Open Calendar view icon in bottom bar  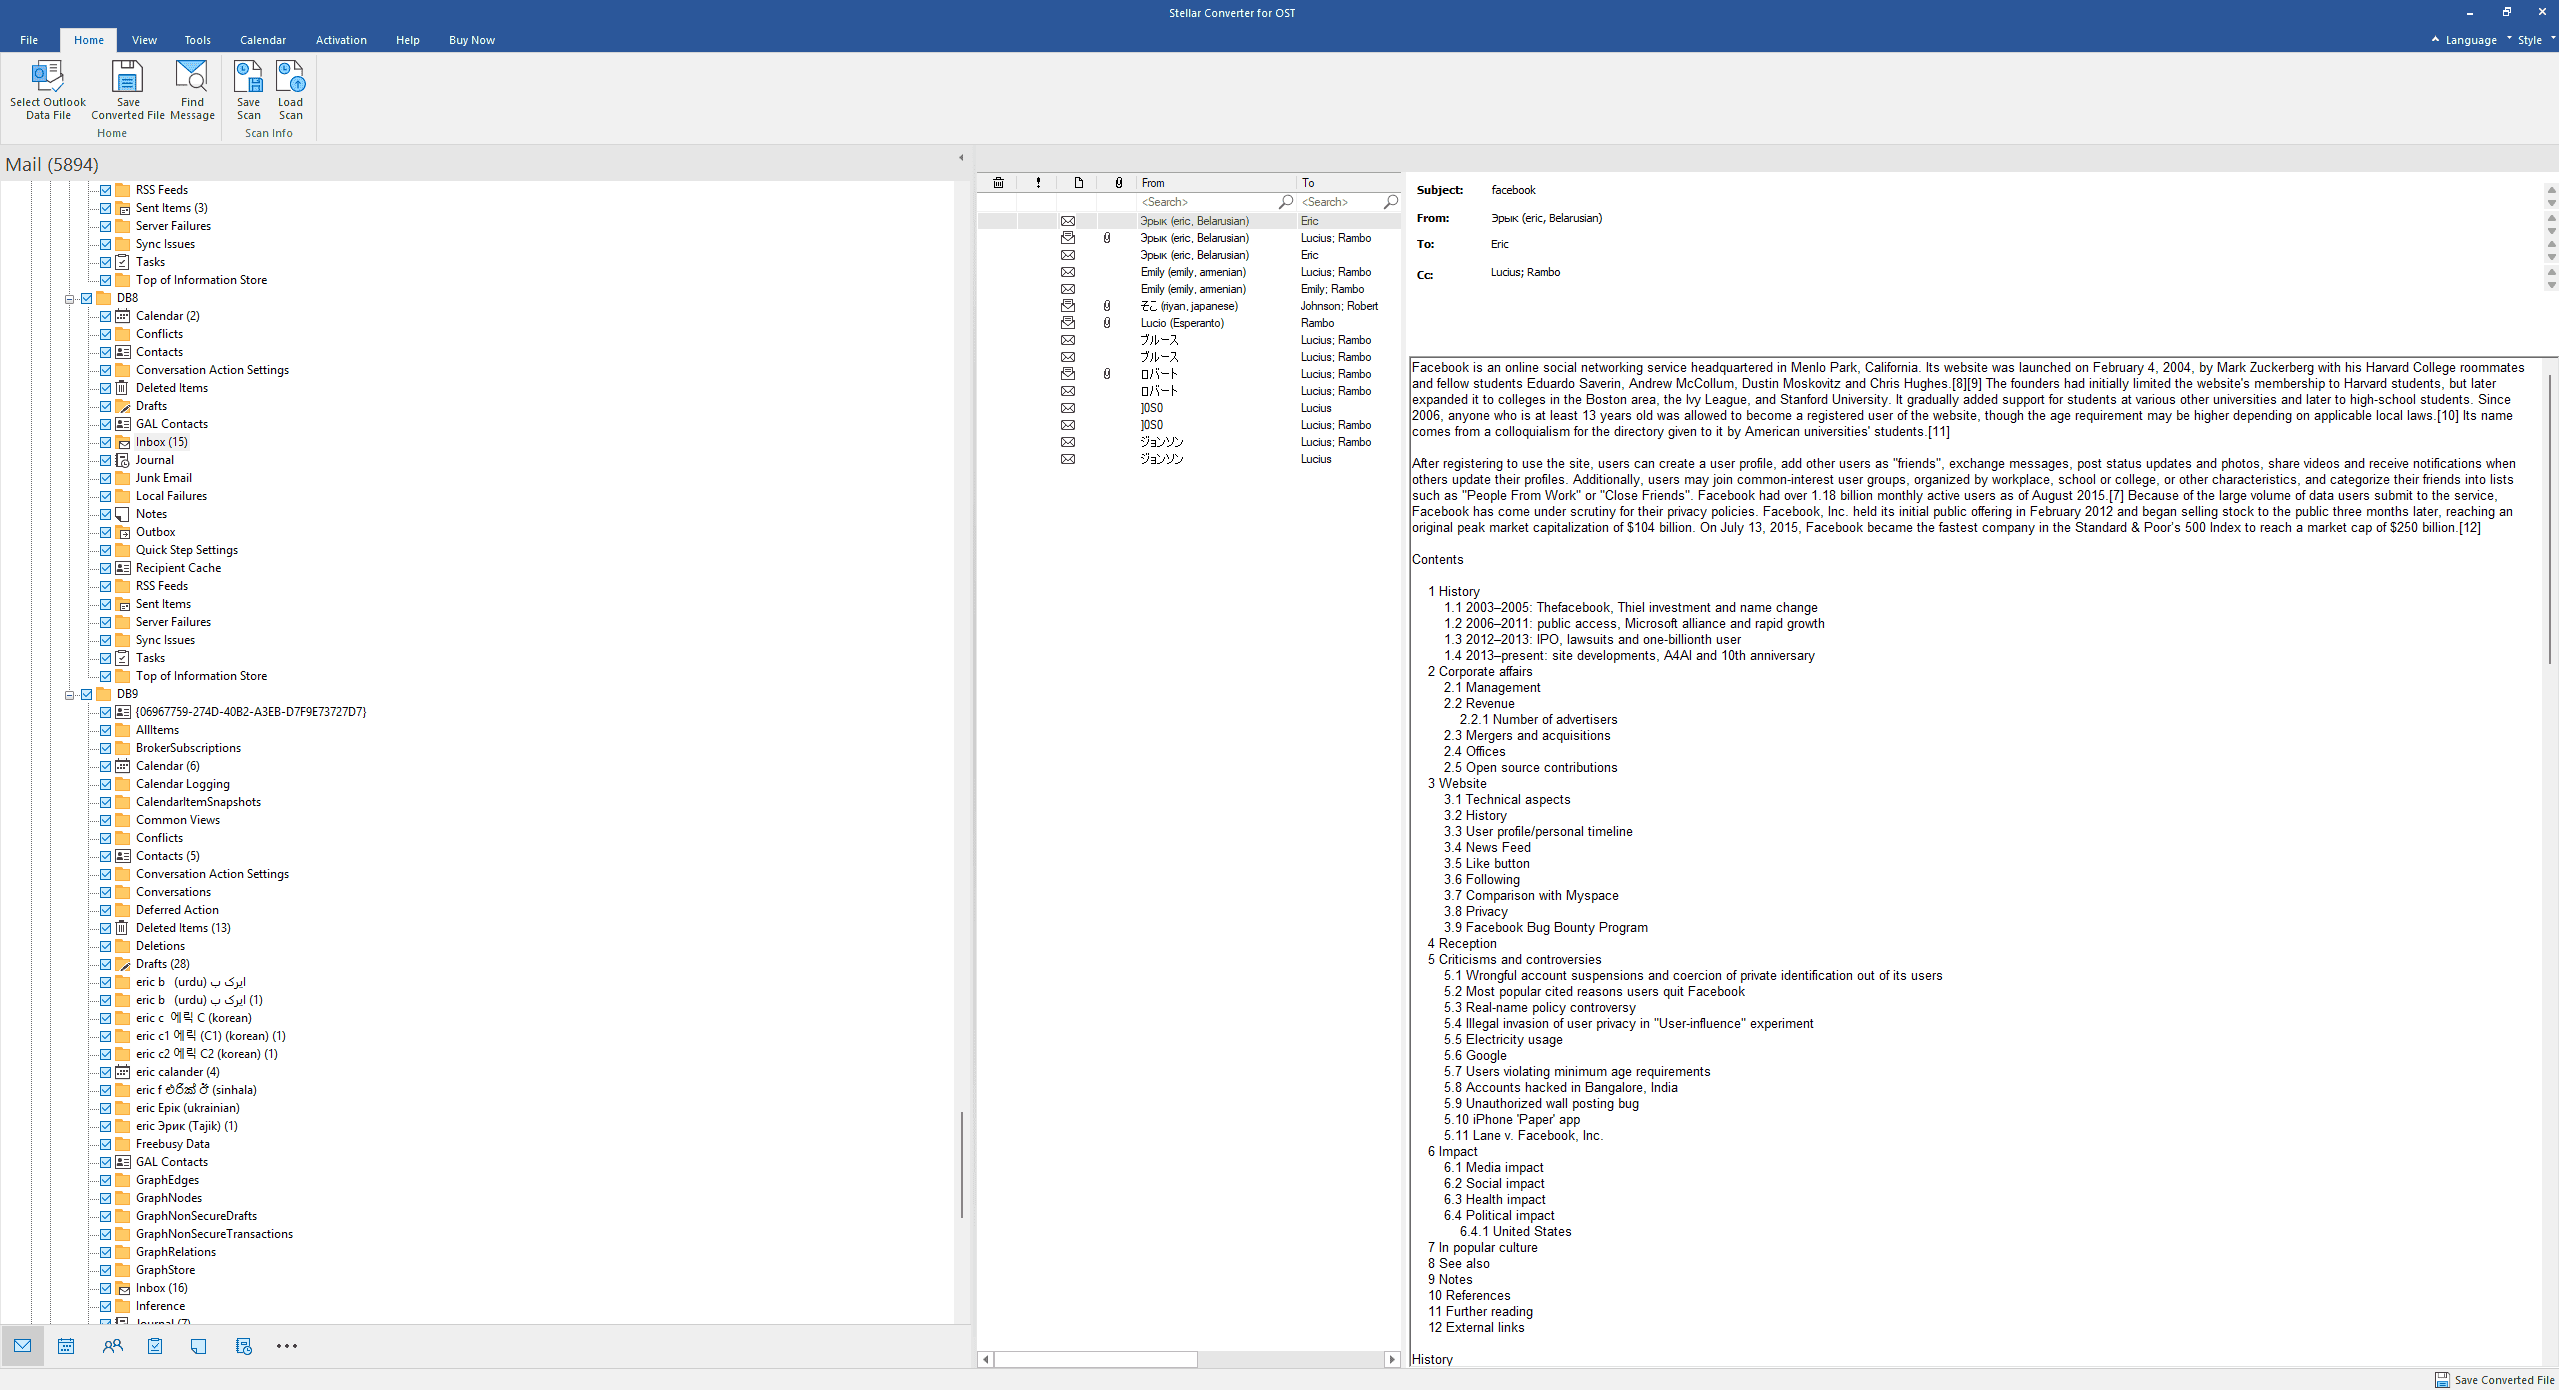pos(66,1346)
